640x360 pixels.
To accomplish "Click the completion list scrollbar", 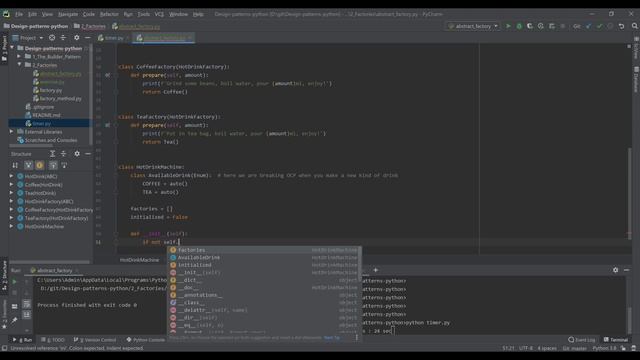I will point(360,264).
